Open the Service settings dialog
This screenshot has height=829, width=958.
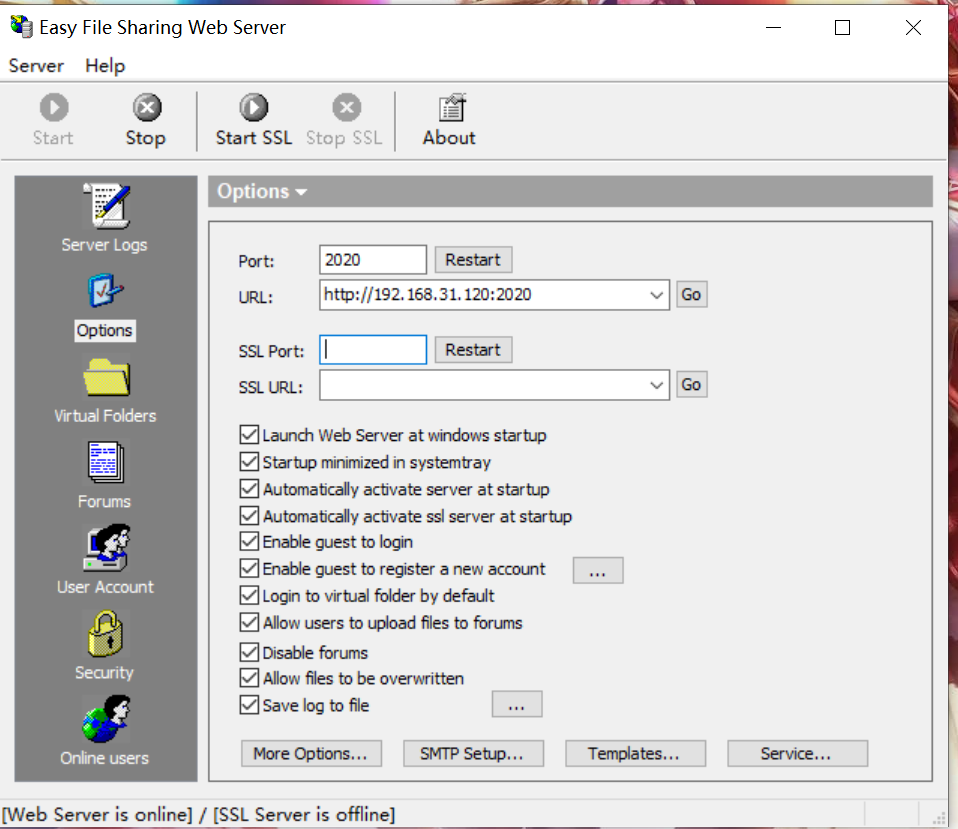(x=797, y=753)
